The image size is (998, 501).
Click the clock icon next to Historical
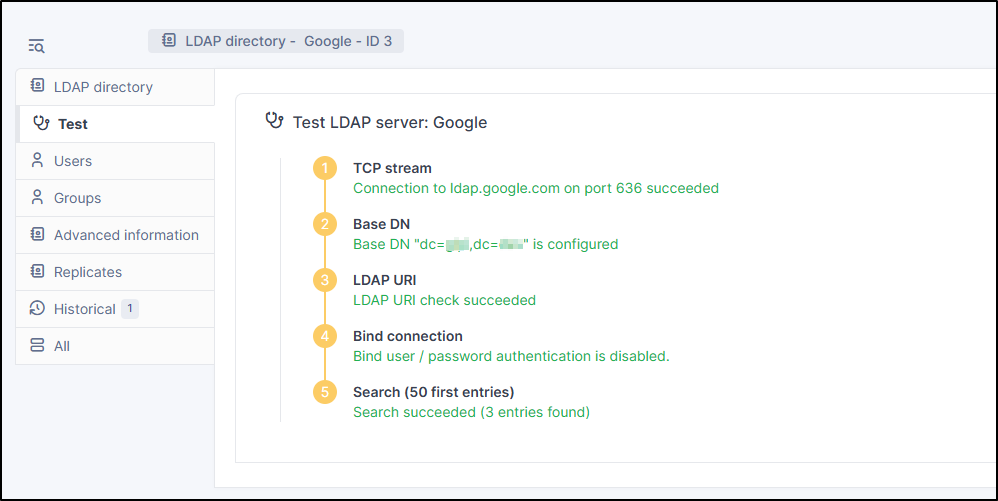pos(38,309)
